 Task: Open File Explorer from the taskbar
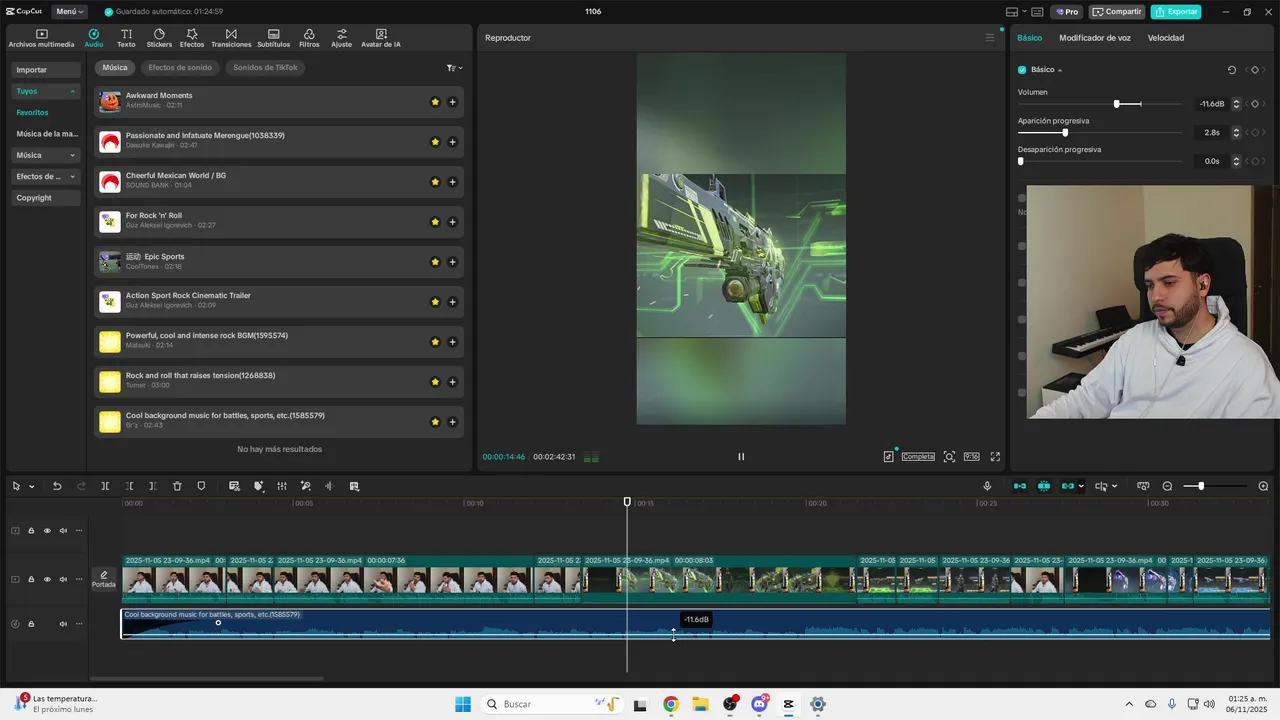coord(700,704)
